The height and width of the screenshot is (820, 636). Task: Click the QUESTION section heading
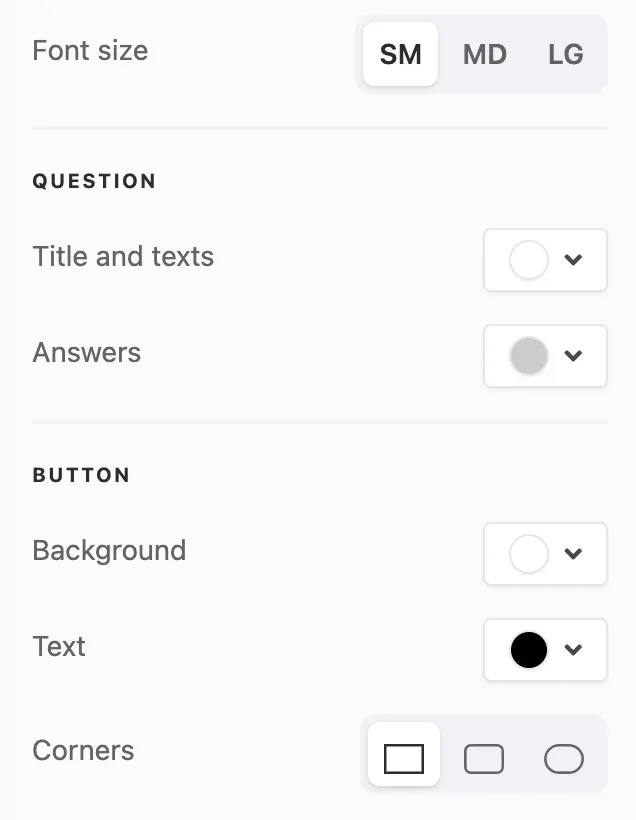[94, 181]
